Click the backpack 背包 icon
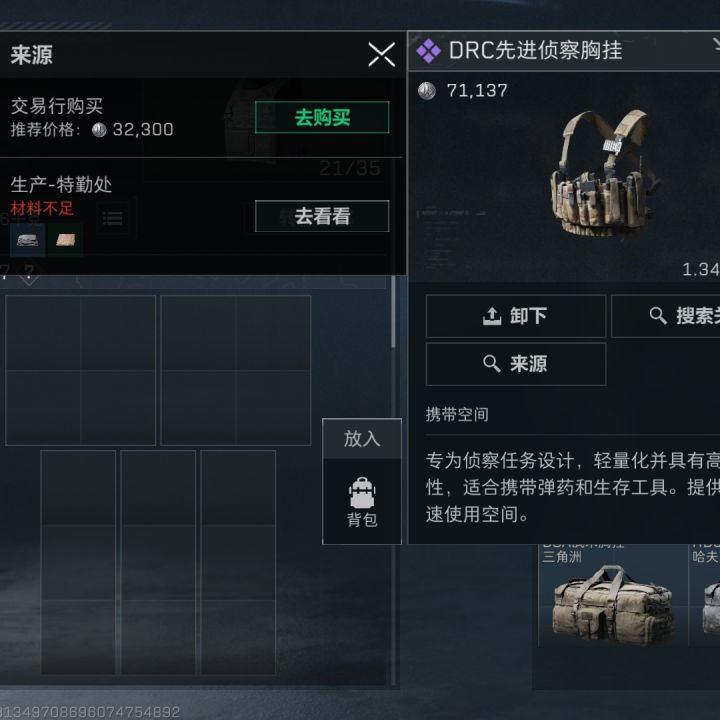Screen dimensions: 720x720 click(x=362, y=501)
